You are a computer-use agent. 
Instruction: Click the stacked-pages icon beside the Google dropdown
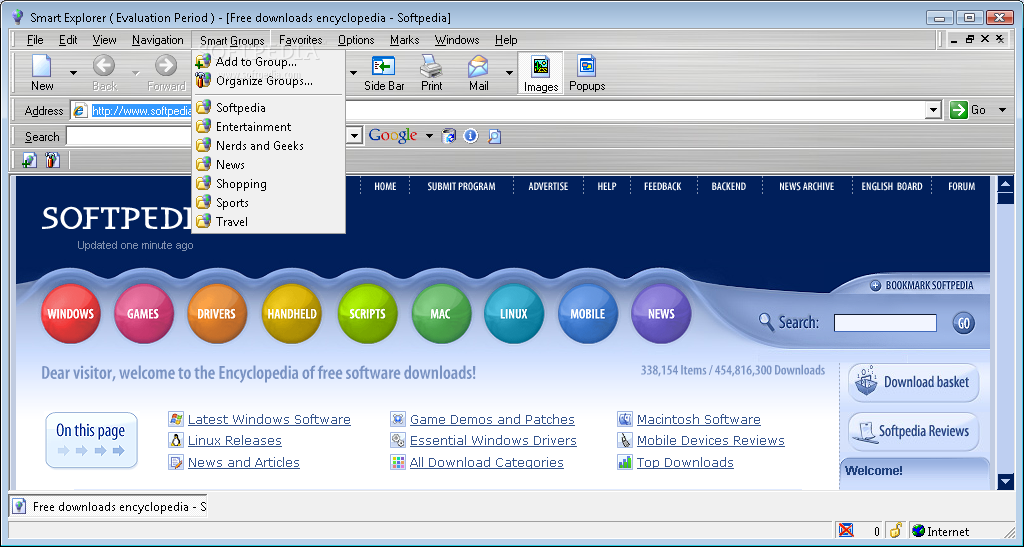tap(449, 136)
